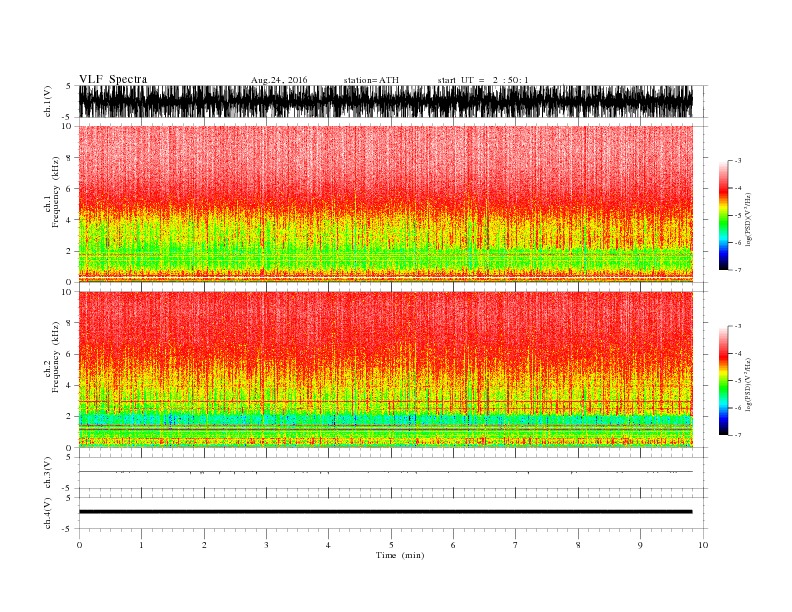Click the "VLF Spectra" plot title

click(113, 79)
